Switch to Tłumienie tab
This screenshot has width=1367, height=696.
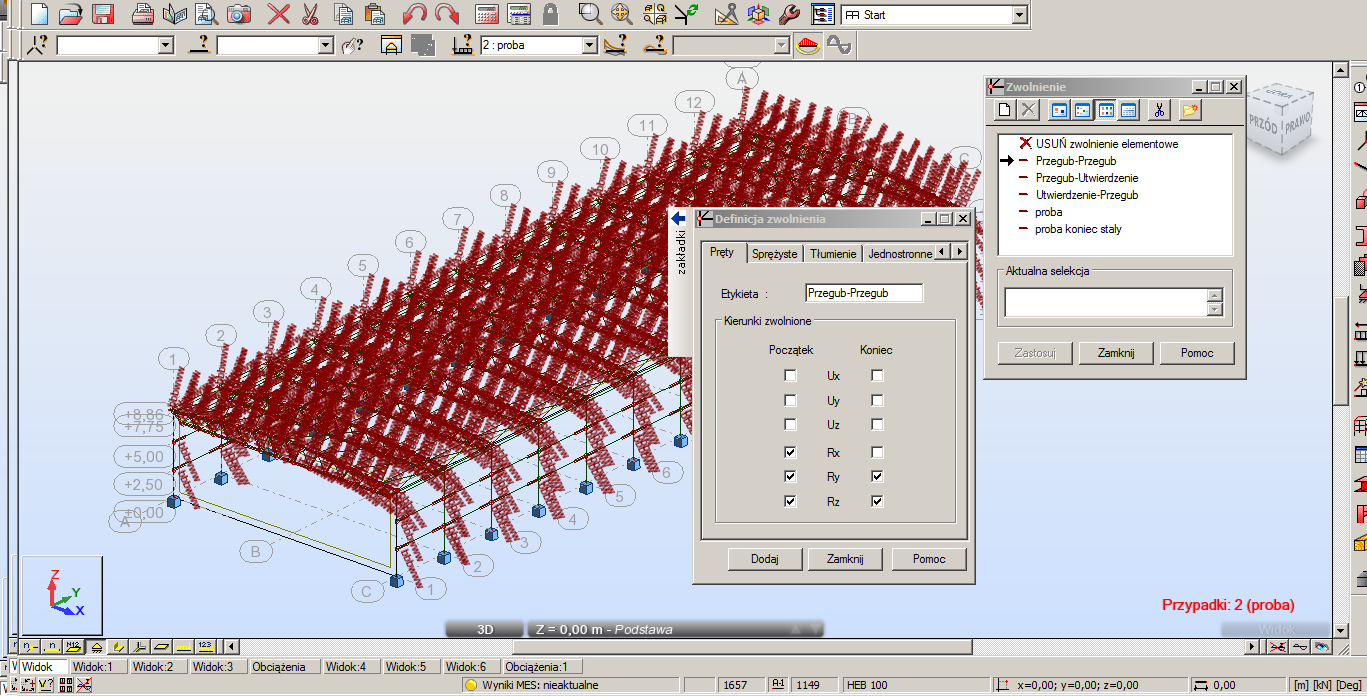pyautogui.click(x=833, y=254)
